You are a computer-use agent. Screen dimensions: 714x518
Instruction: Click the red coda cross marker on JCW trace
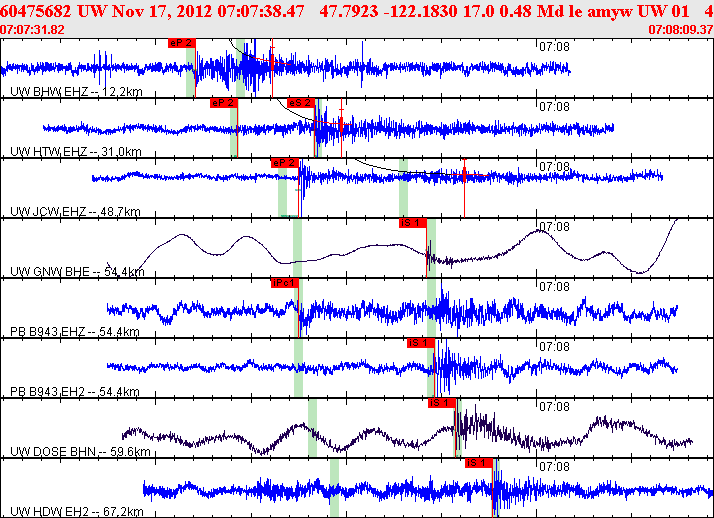(464, 174)
